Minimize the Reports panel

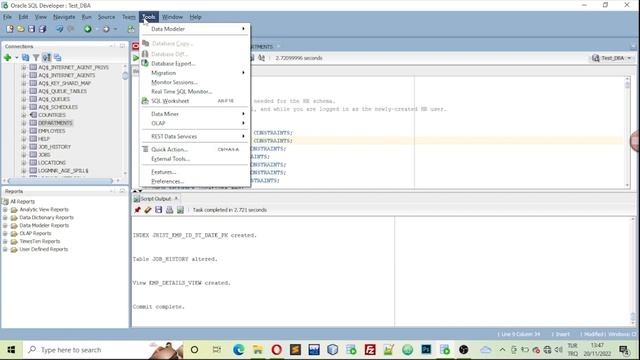[x=111, y=191]
